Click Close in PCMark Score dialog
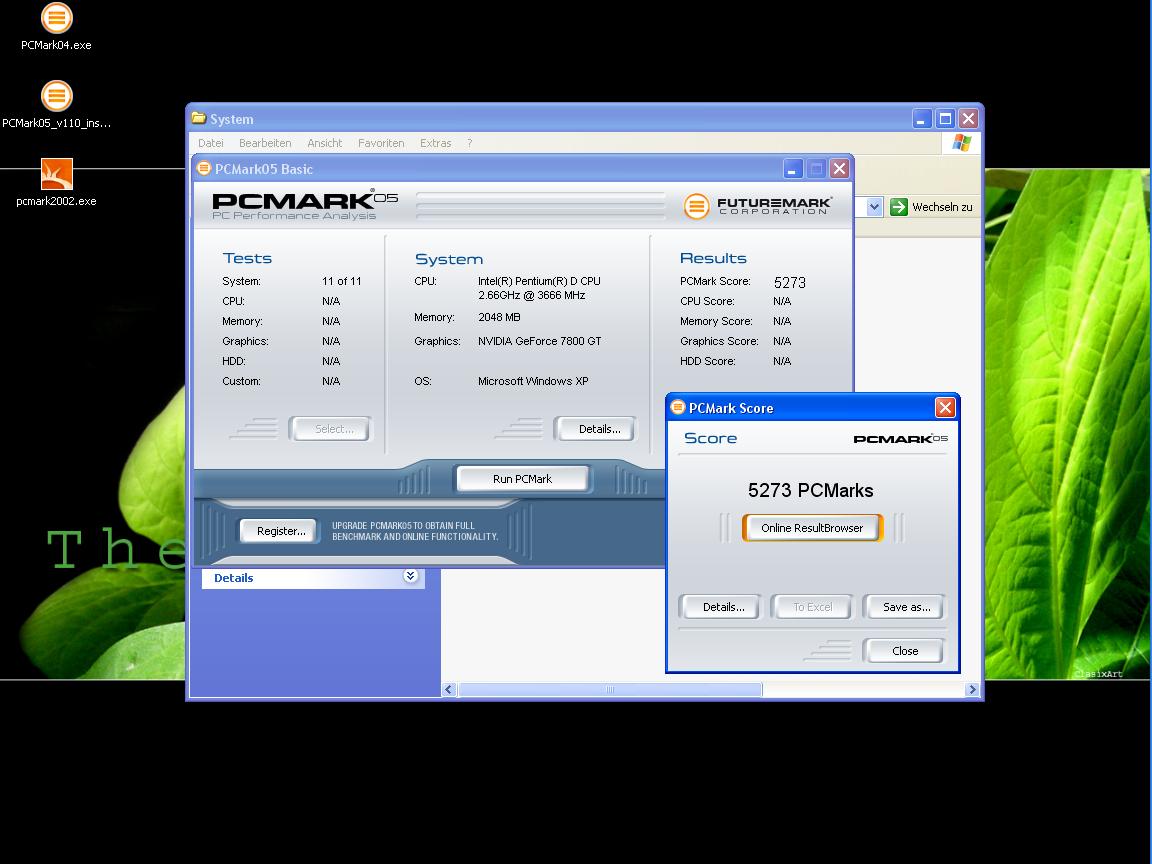 904,651
